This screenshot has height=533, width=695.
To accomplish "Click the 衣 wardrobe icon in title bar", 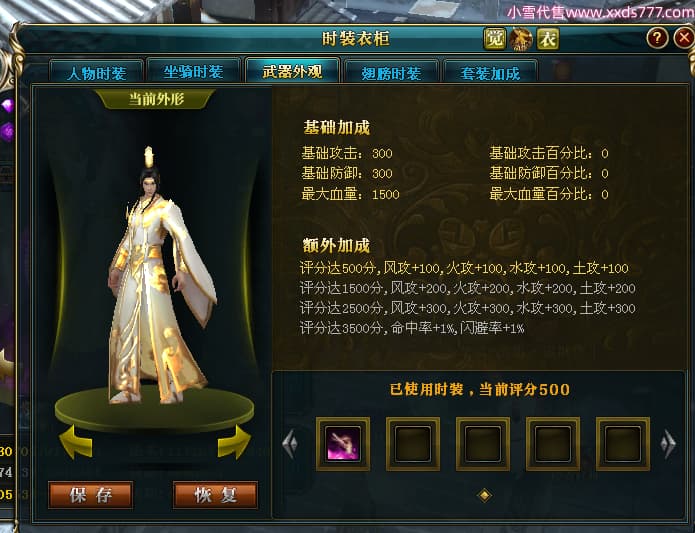I will click(548, 39).
